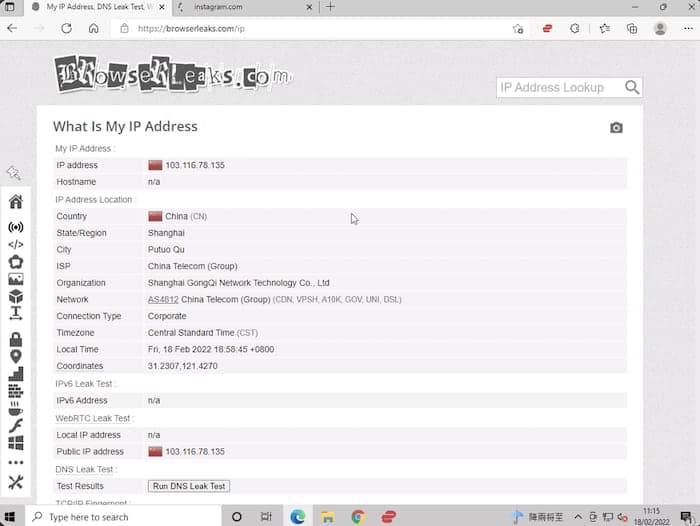Show hidden system tray icons chevron

pos(578,517)
